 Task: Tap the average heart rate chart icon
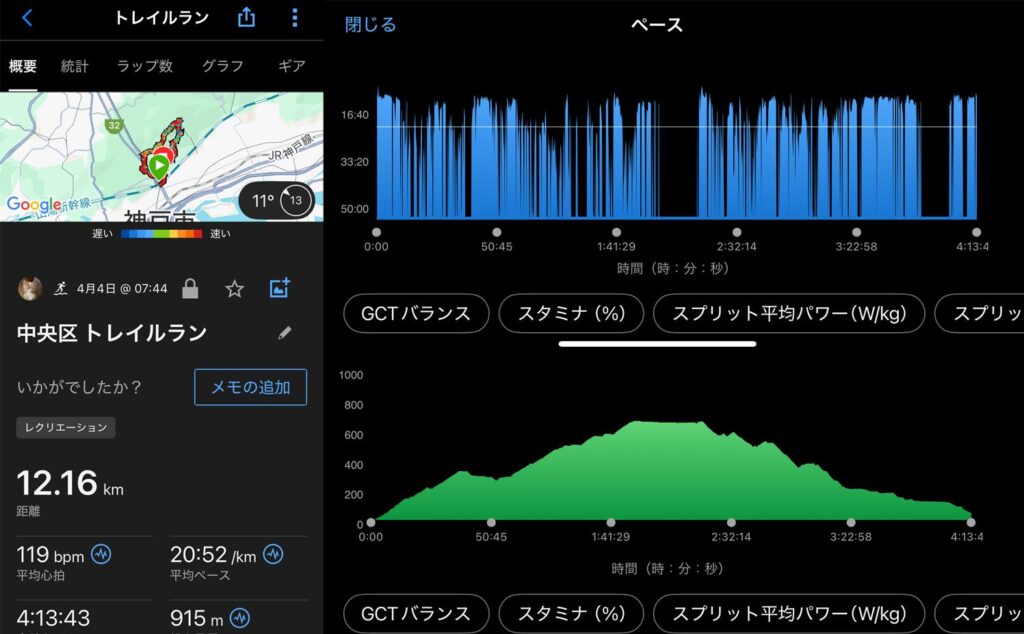(101, 553)
